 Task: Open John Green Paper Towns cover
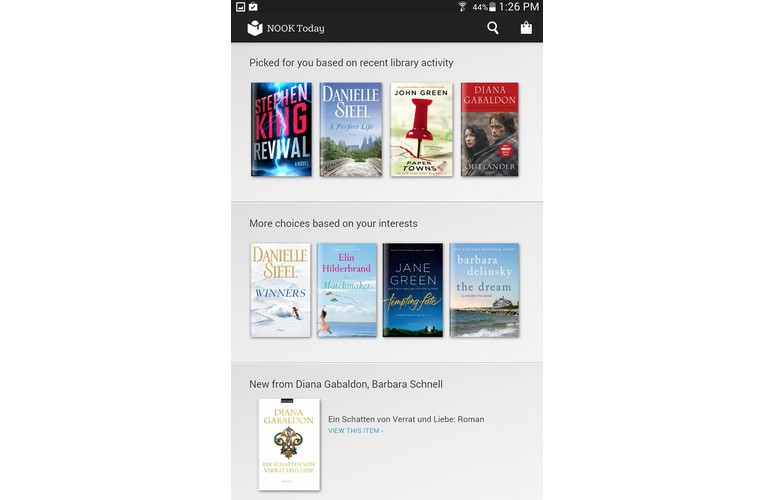click(x=421, y=129)
